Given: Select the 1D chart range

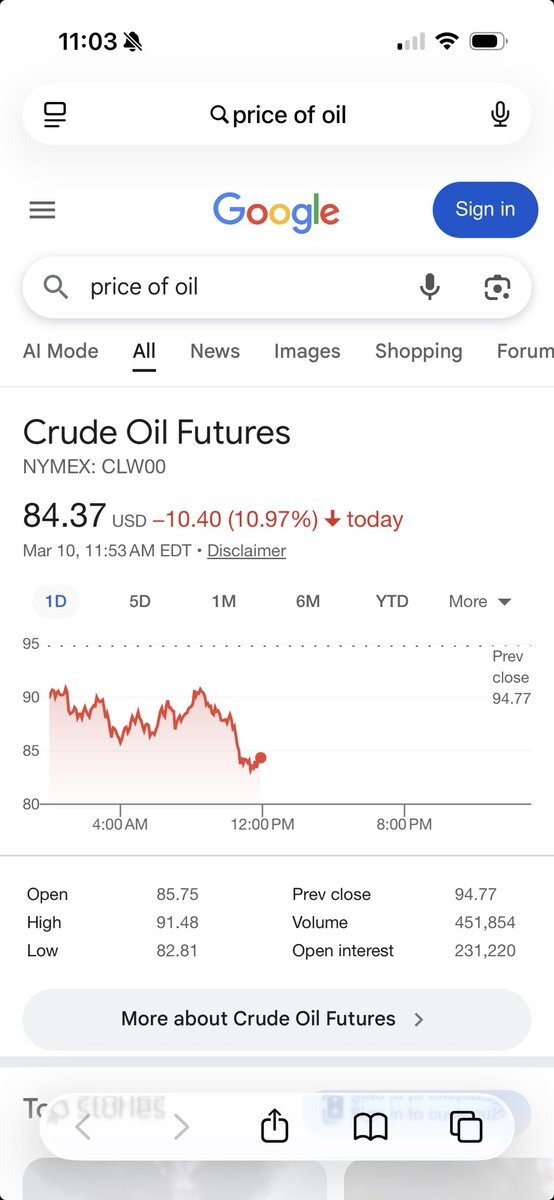Looking at the screenshot, I should 55,601.
